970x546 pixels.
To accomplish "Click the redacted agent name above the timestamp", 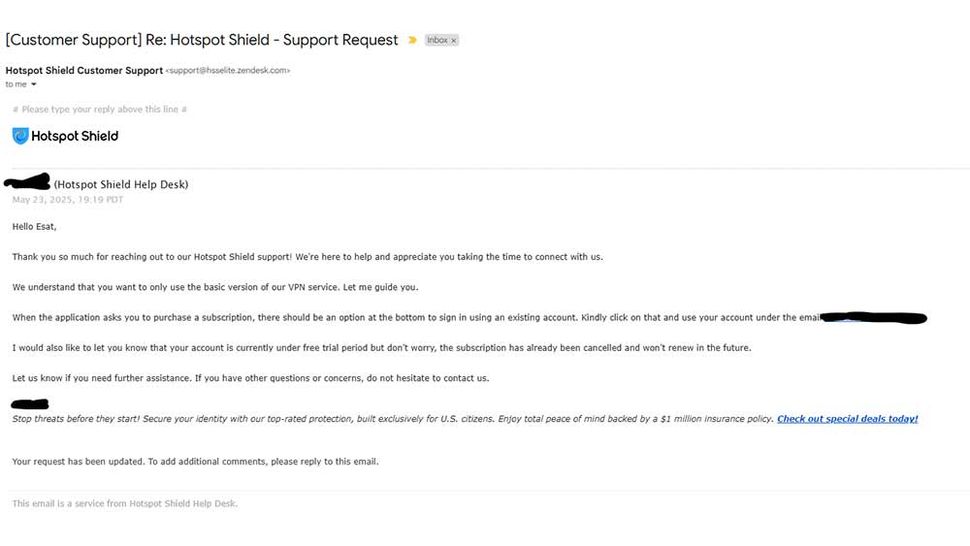I will pos(28,182).
